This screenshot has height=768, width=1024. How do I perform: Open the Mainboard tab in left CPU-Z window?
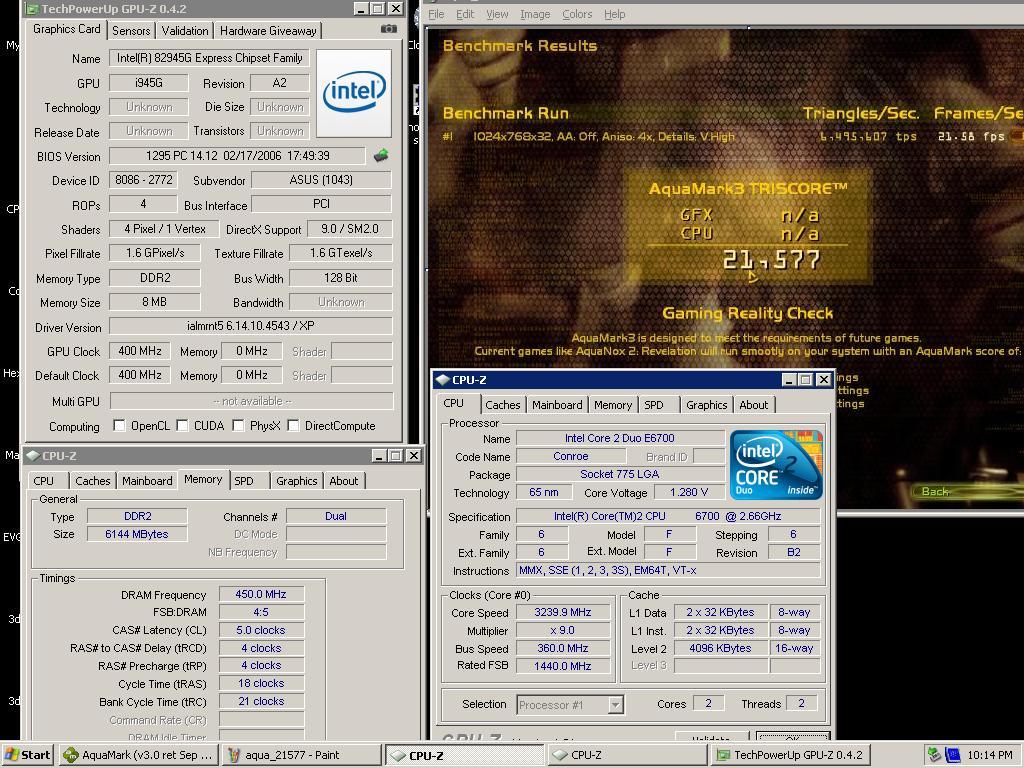[x=147, y=481]
